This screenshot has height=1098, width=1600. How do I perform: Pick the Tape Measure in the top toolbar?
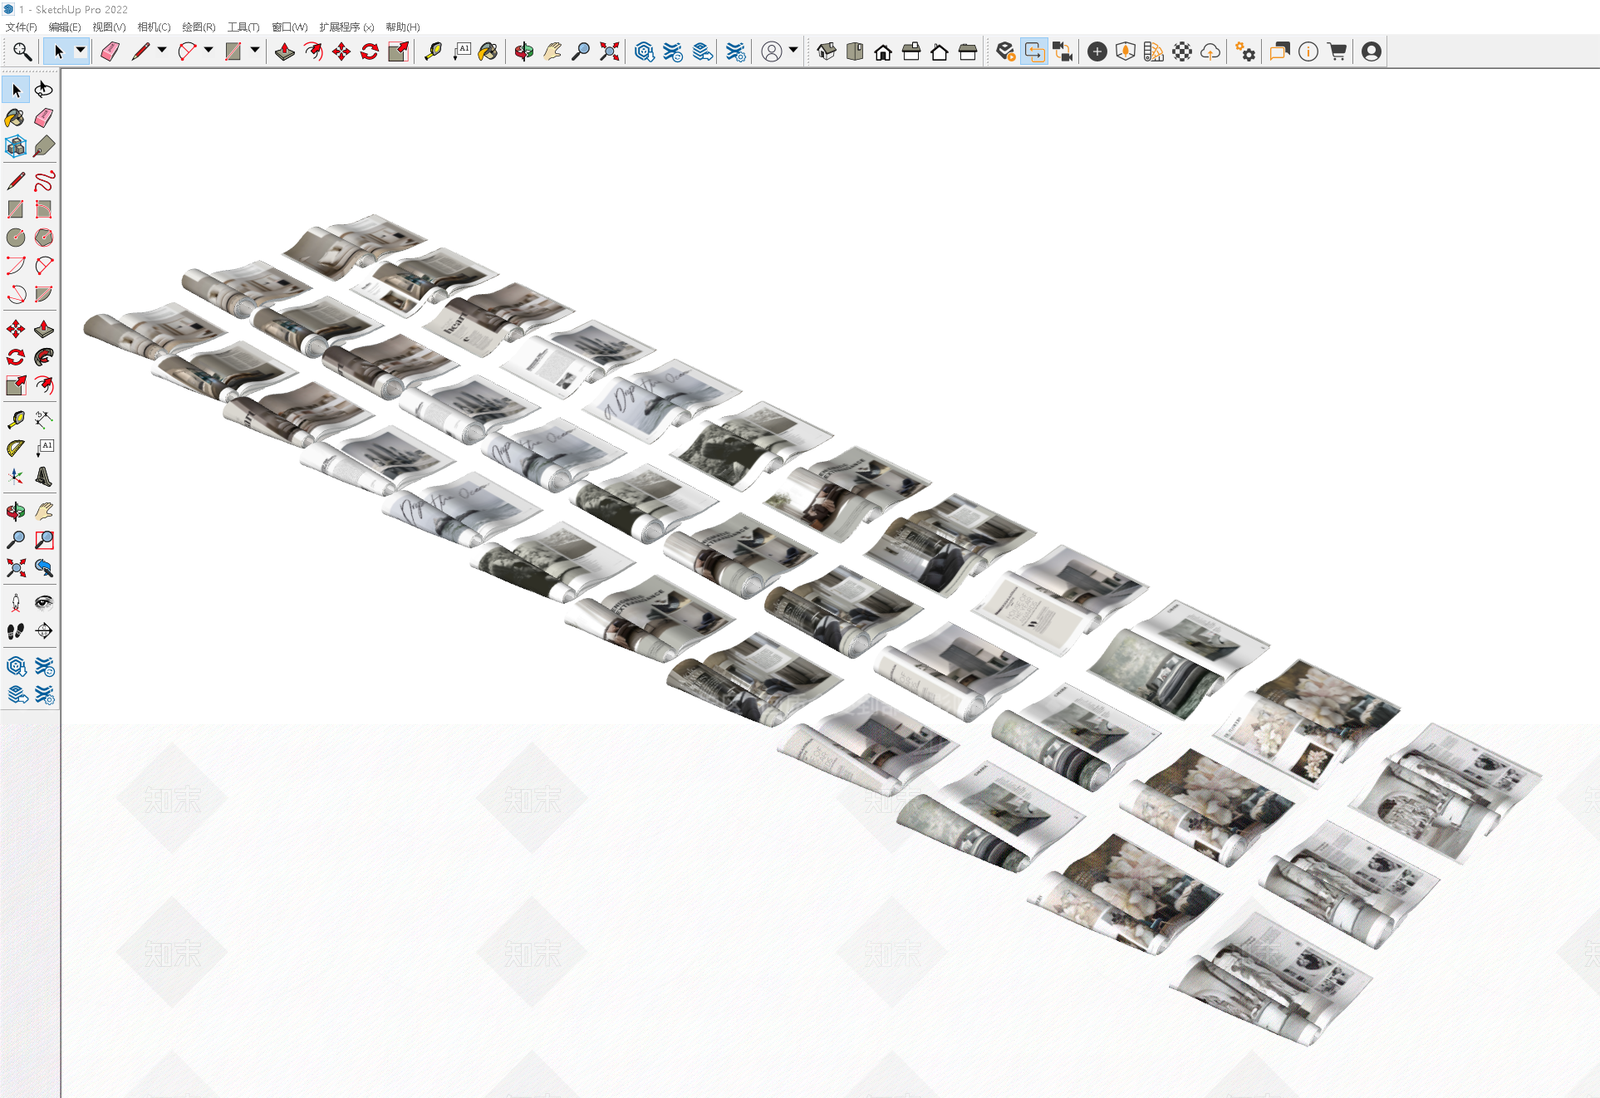(433, 52)
